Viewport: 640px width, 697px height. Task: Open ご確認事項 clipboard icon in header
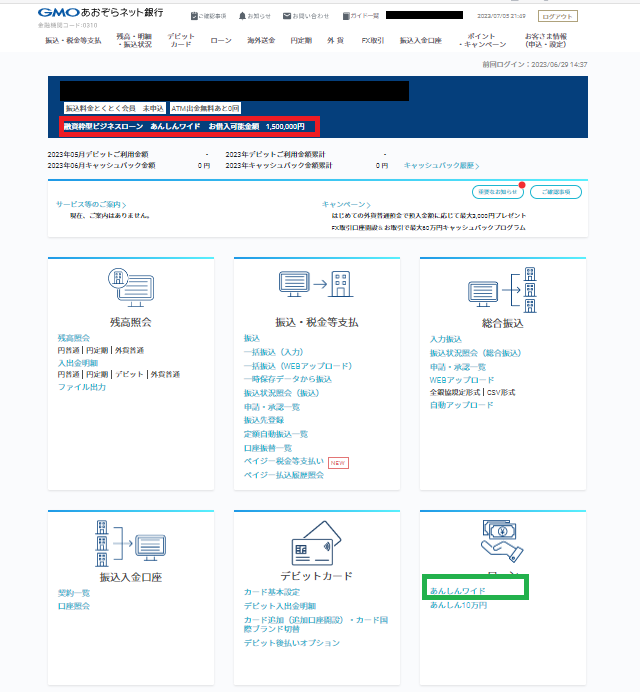coord(194,16)
